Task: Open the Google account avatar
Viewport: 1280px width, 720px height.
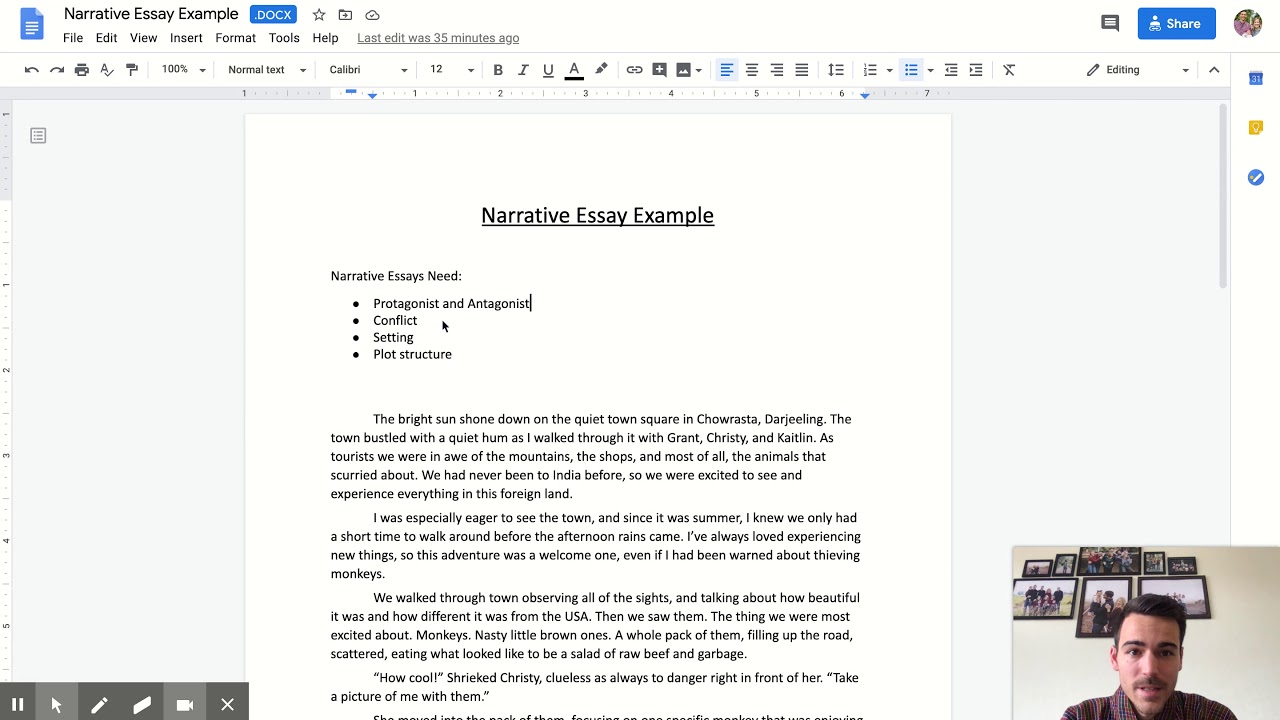Action: pos(1248,24)
